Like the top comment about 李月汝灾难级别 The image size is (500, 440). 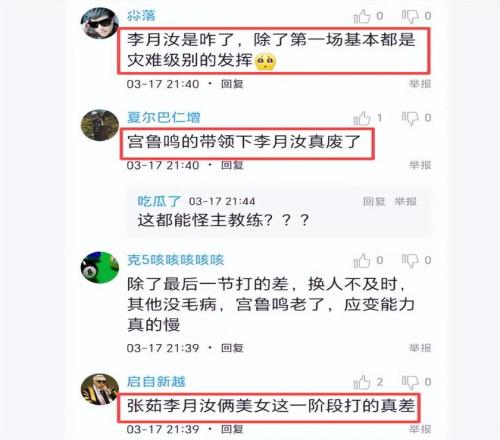(362, 16)
